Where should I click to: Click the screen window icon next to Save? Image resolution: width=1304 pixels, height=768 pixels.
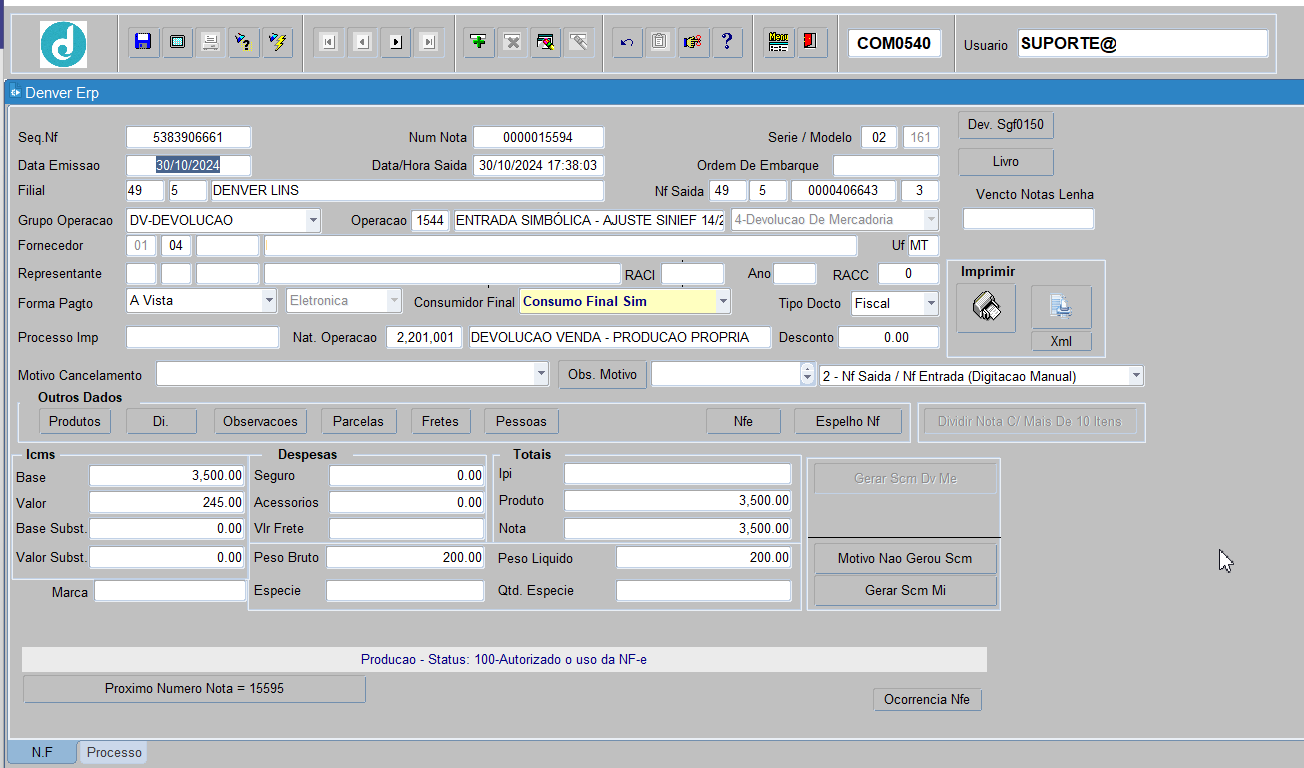tap(177, 42)
